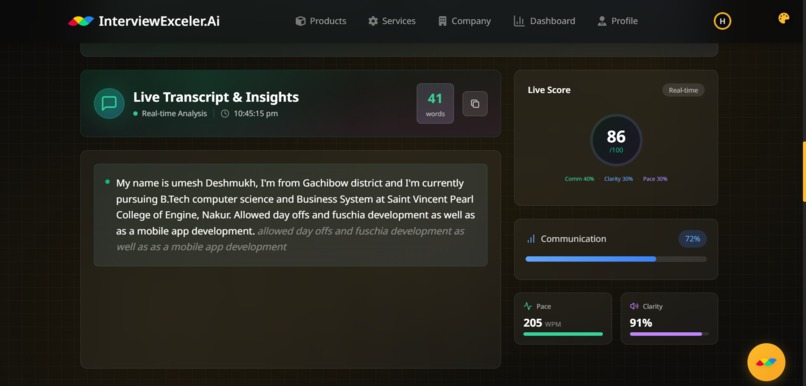Click the clock icon beside 10:45:15 pm
806x386 pixels.
pyautogui.click(x=225, y=114)
